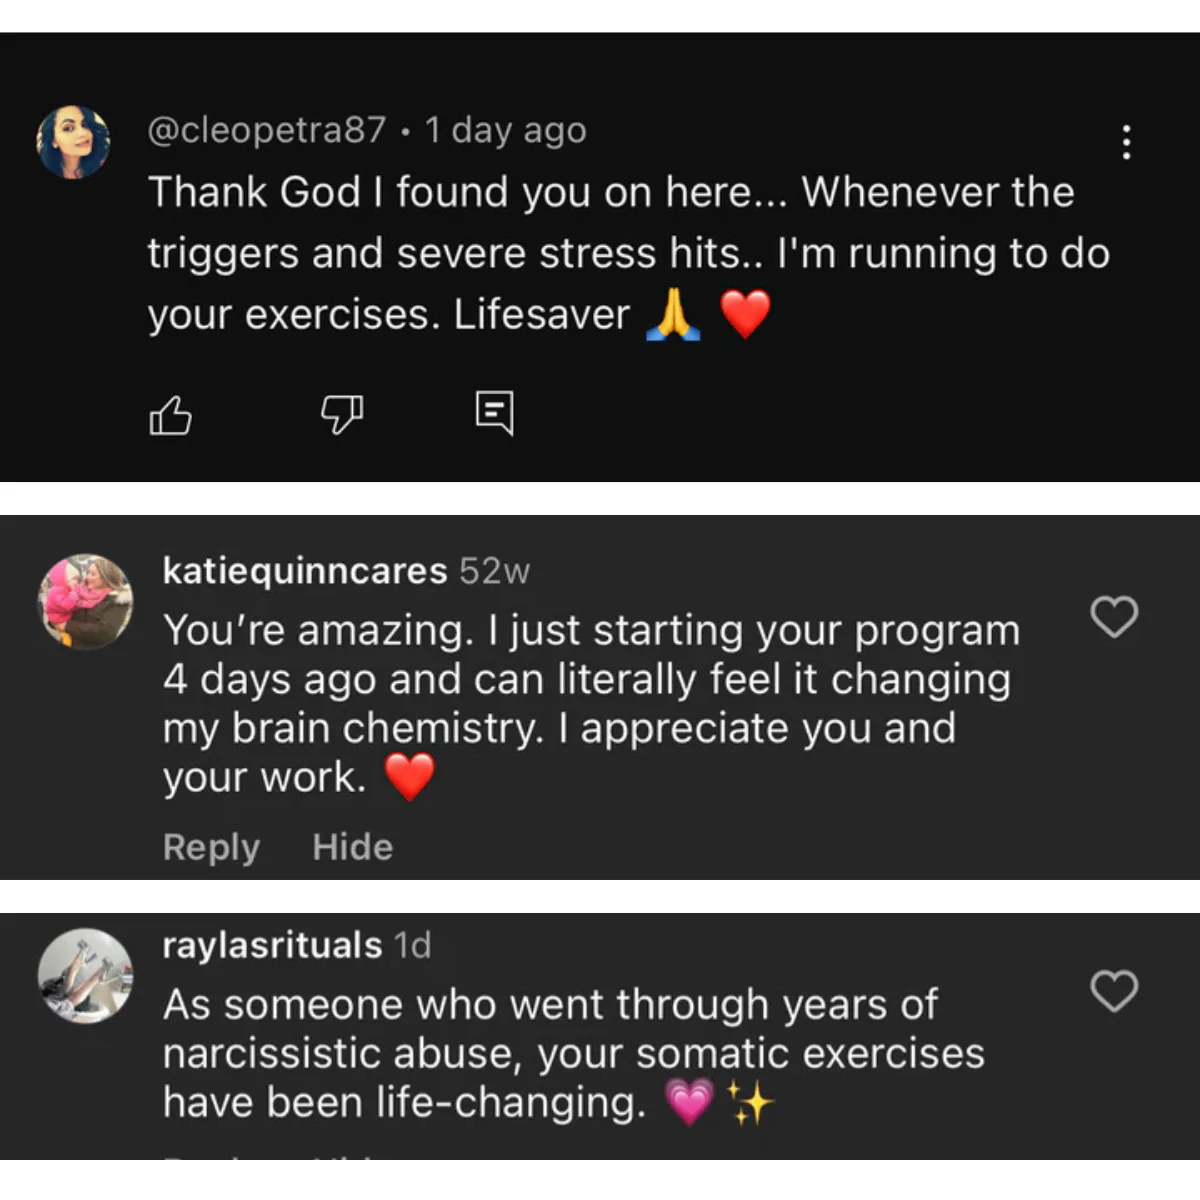Tap the "You're amazing" comment text
Viewport: 1200px width, 1200px height.
click(590, 703)
